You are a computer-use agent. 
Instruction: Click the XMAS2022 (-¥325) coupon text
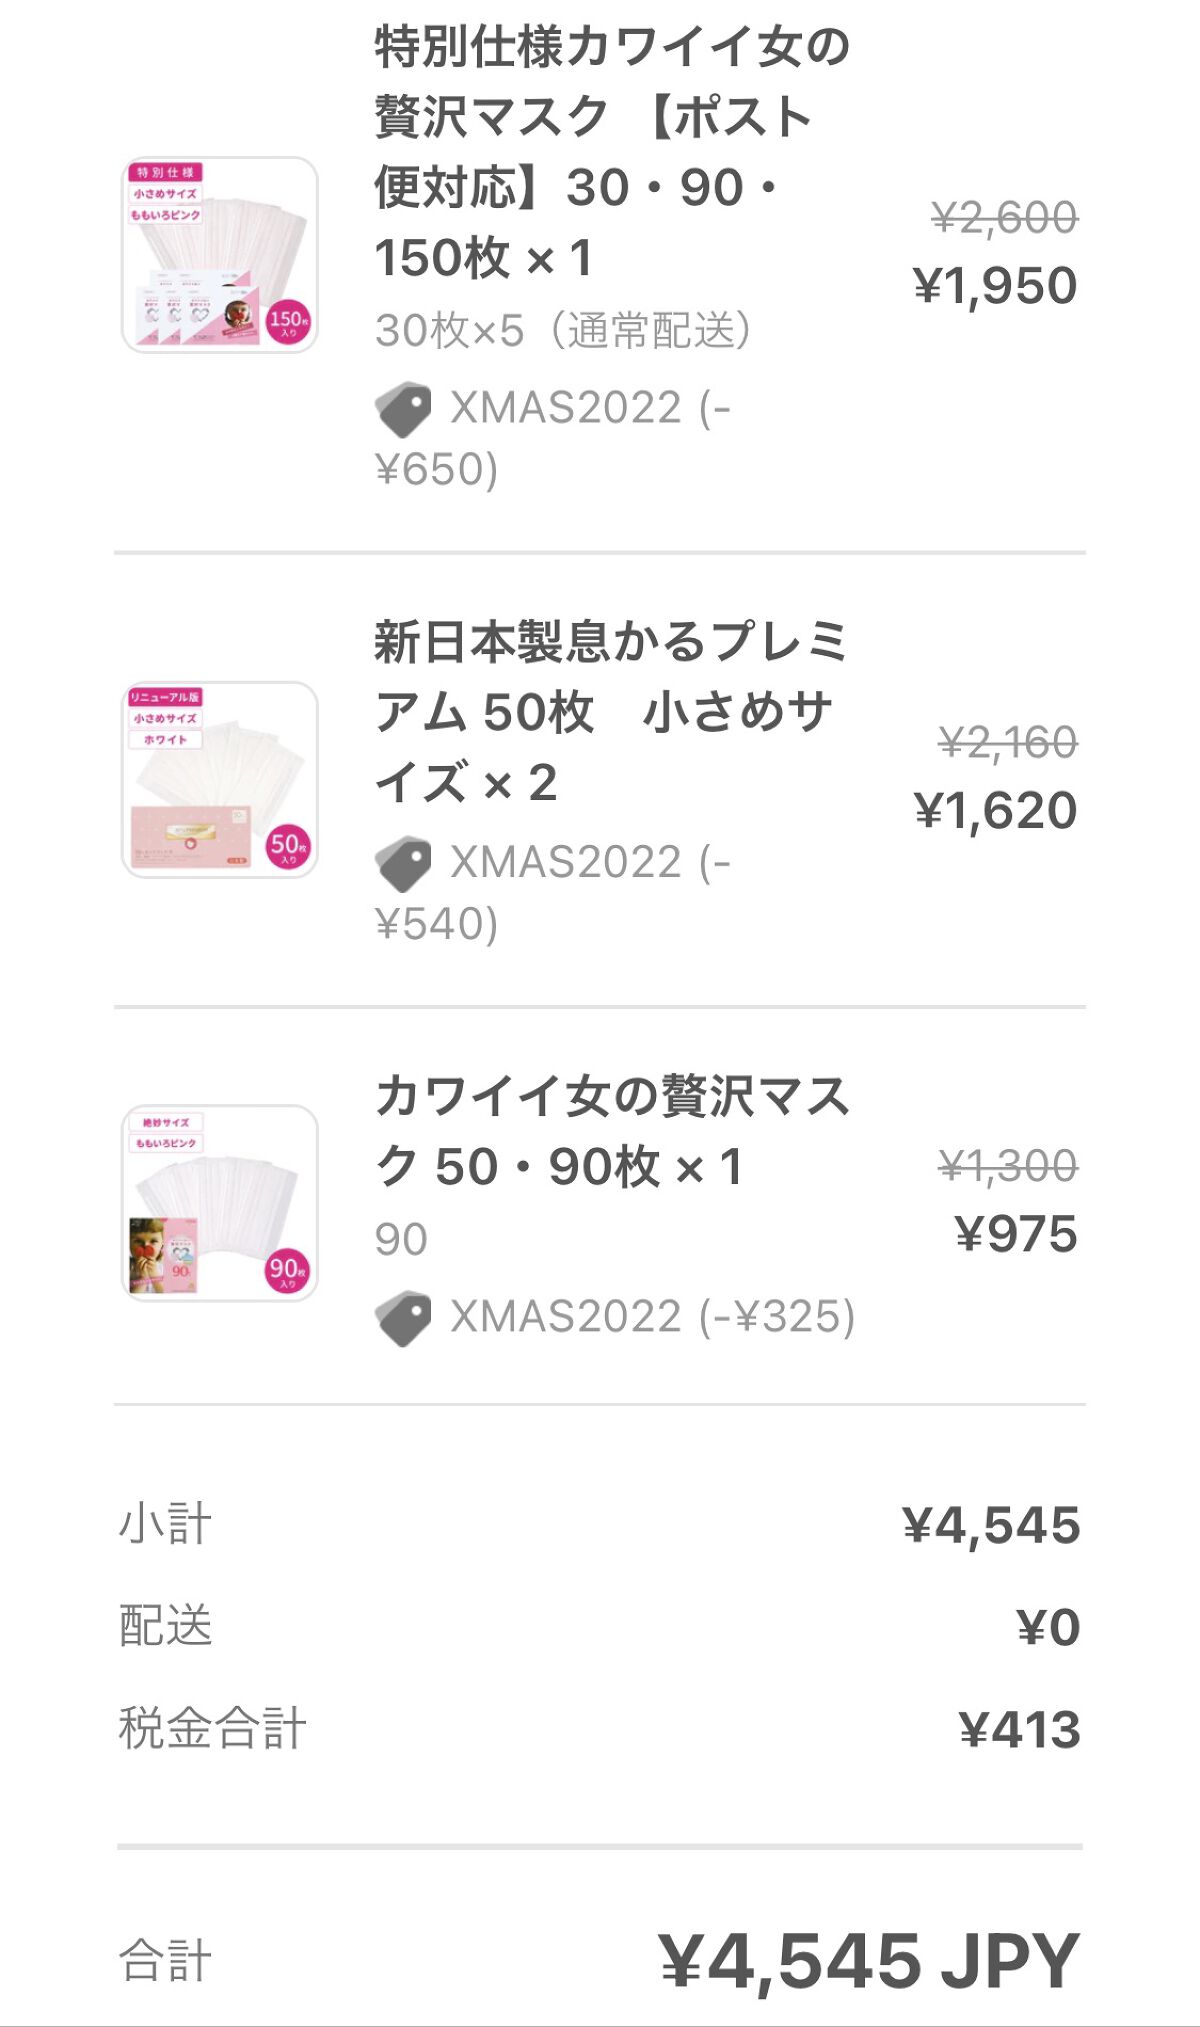coord(652,1317)
